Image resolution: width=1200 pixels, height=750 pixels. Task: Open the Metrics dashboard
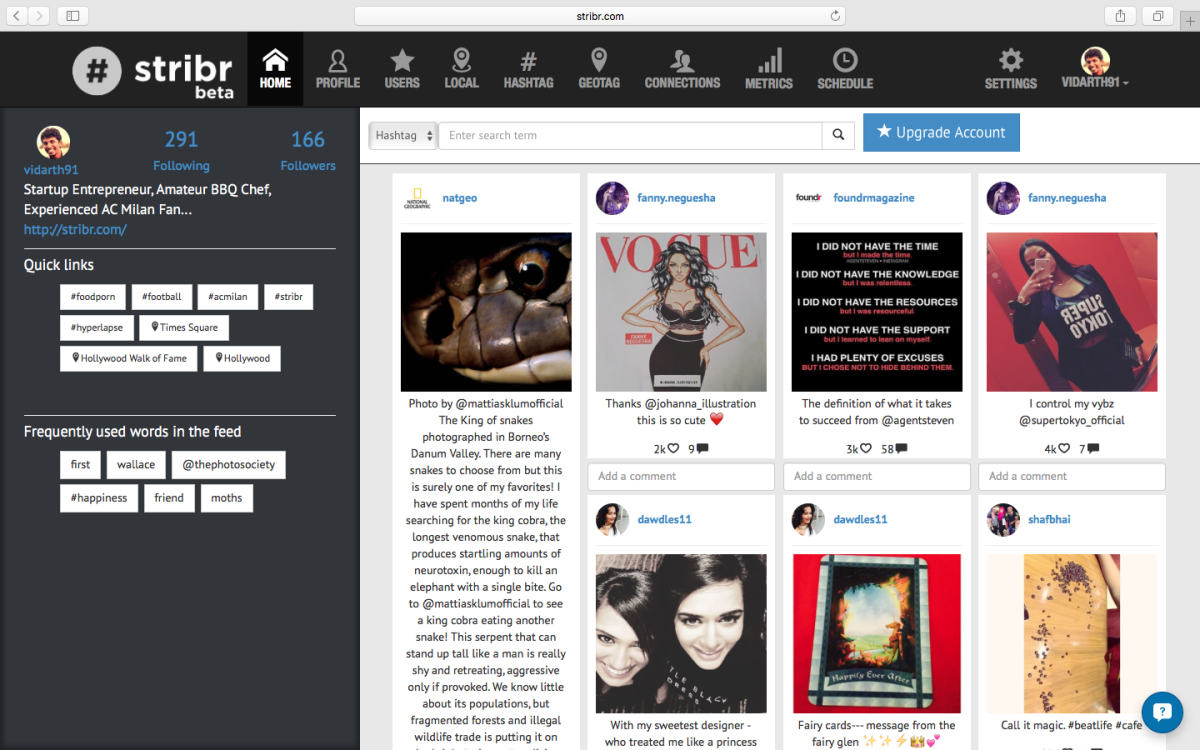tap(768, 68)
